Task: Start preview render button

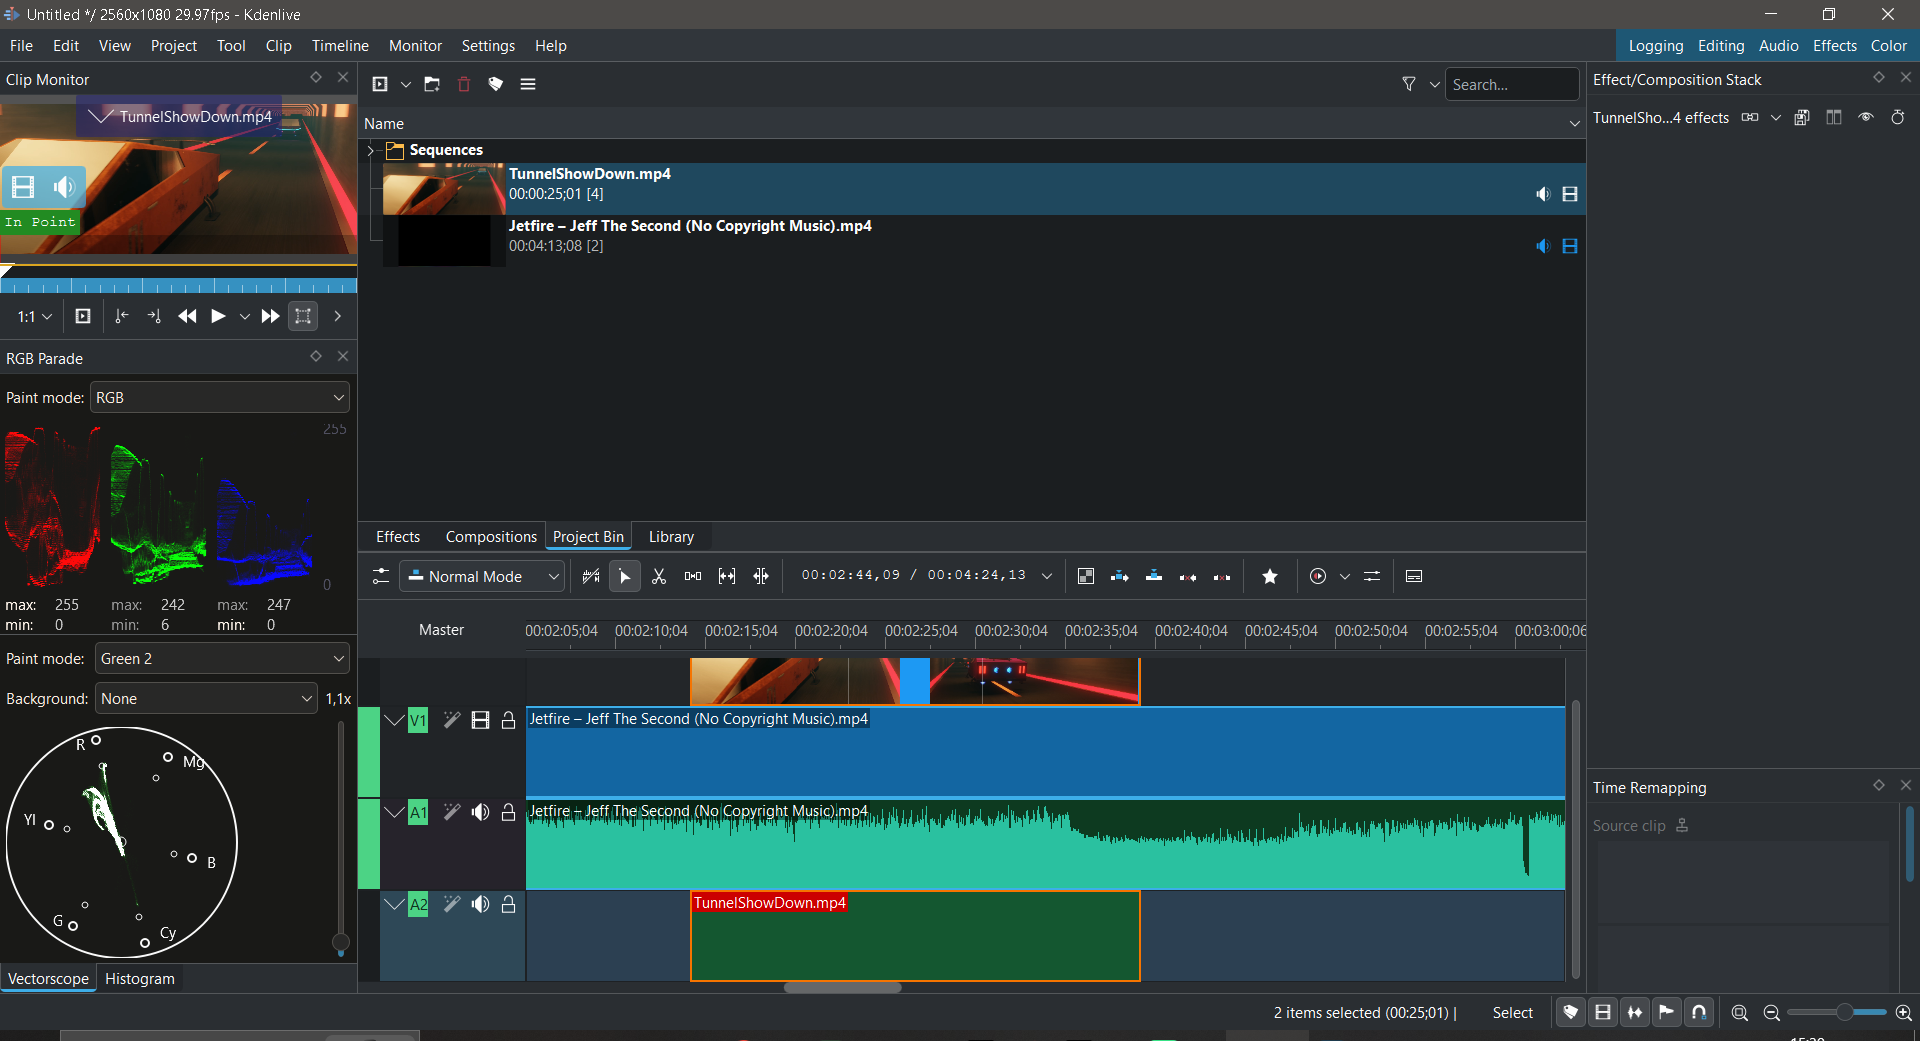Action: (x=1318, y=576)
